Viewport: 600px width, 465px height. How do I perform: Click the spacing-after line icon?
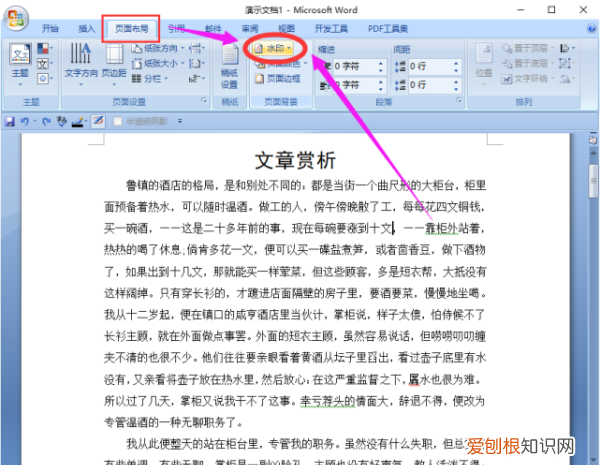tap(400, 85)
